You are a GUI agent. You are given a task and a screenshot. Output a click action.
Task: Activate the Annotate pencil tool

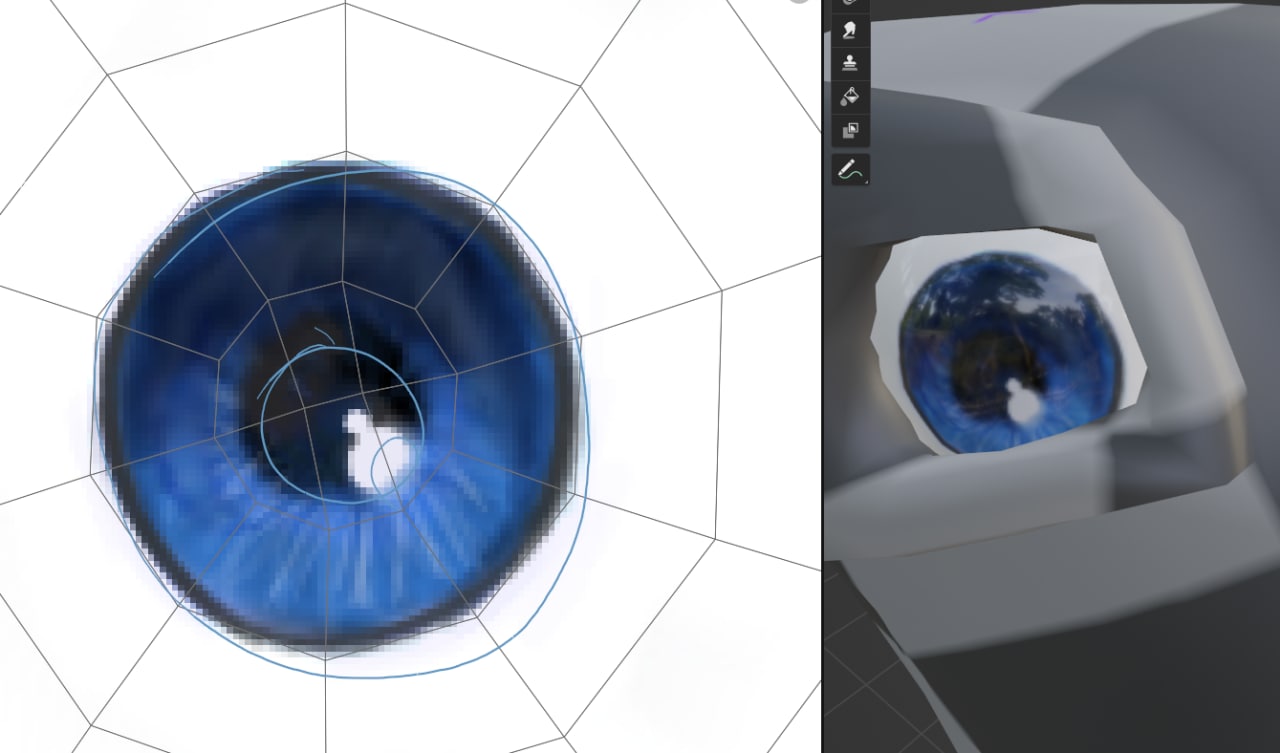pyautogui.click(x=849, y=170)
